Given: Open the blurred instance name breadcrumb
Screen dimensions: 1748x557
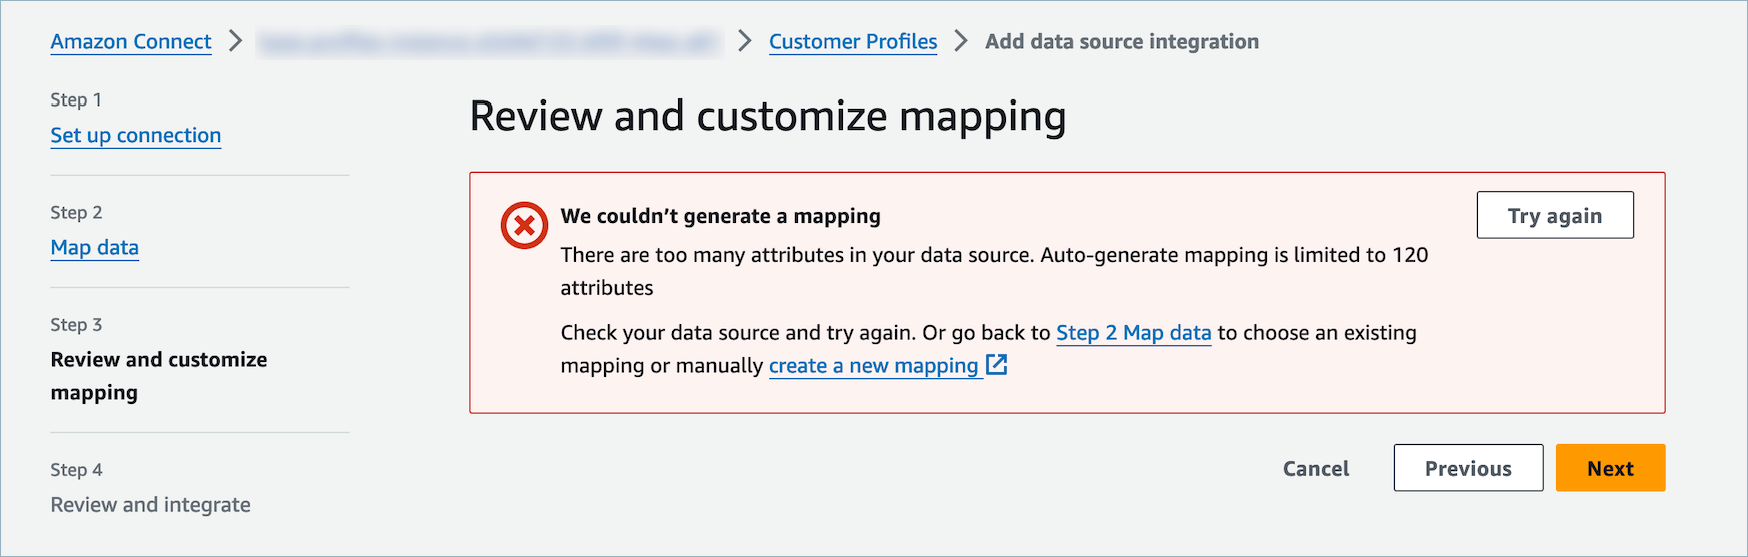Looking at the screenshot, I should pyautogui.click(x=488, y=42).
